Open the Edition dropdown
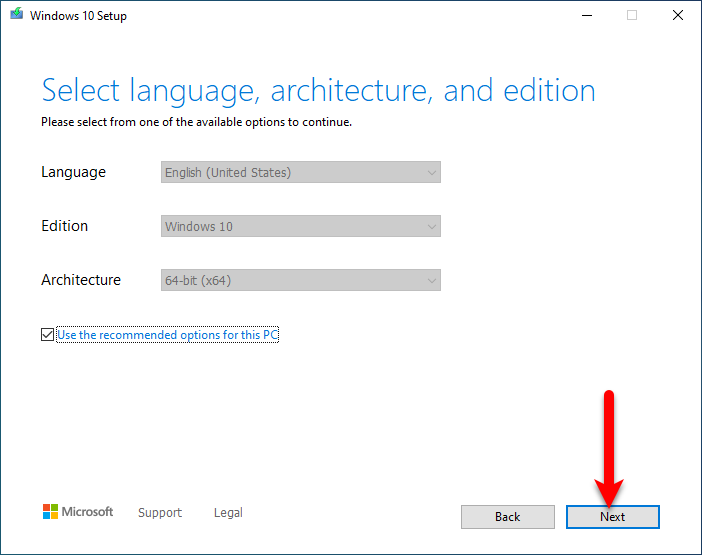 click(300, 226)
